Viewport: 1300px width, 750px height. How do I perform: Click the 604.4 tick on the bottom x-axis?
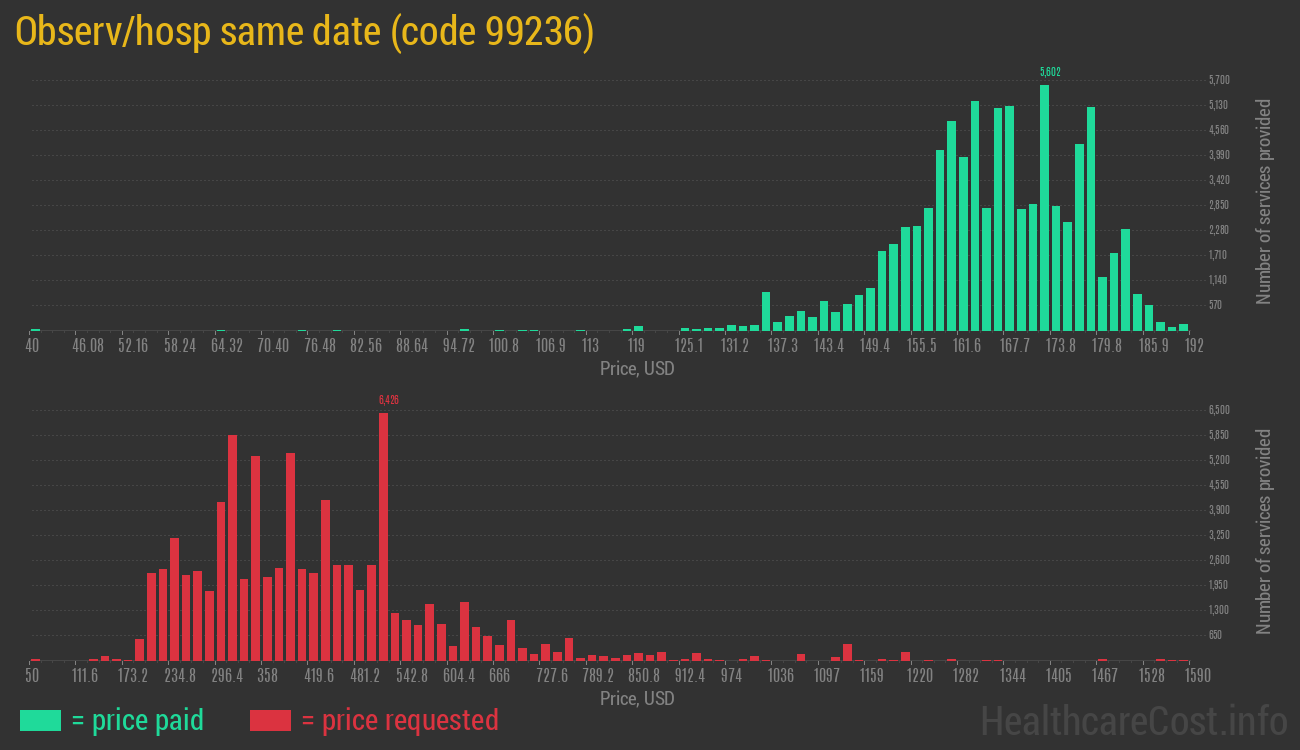tap(459, 676)
